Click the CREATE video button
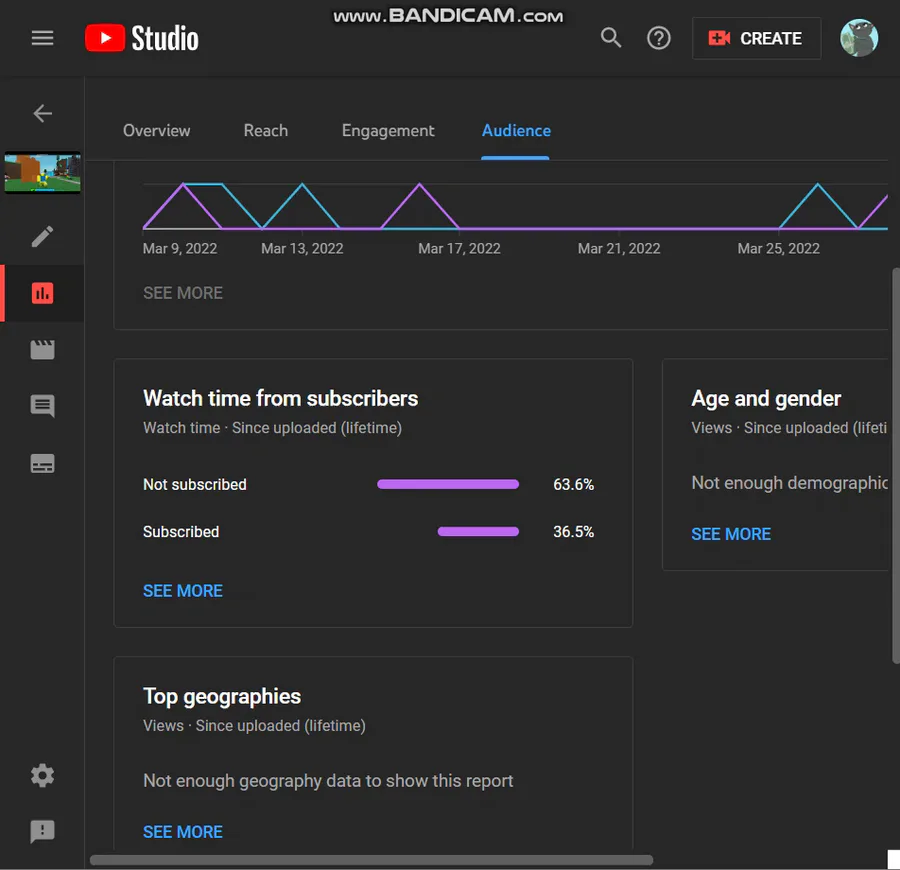 [756, 38]
